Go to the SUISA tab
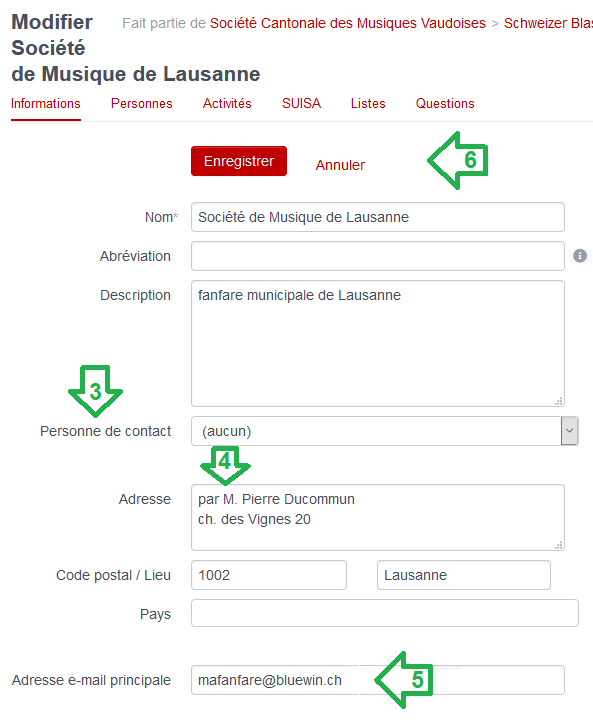The width and height of the screenshot is (593, 726). 301,103
